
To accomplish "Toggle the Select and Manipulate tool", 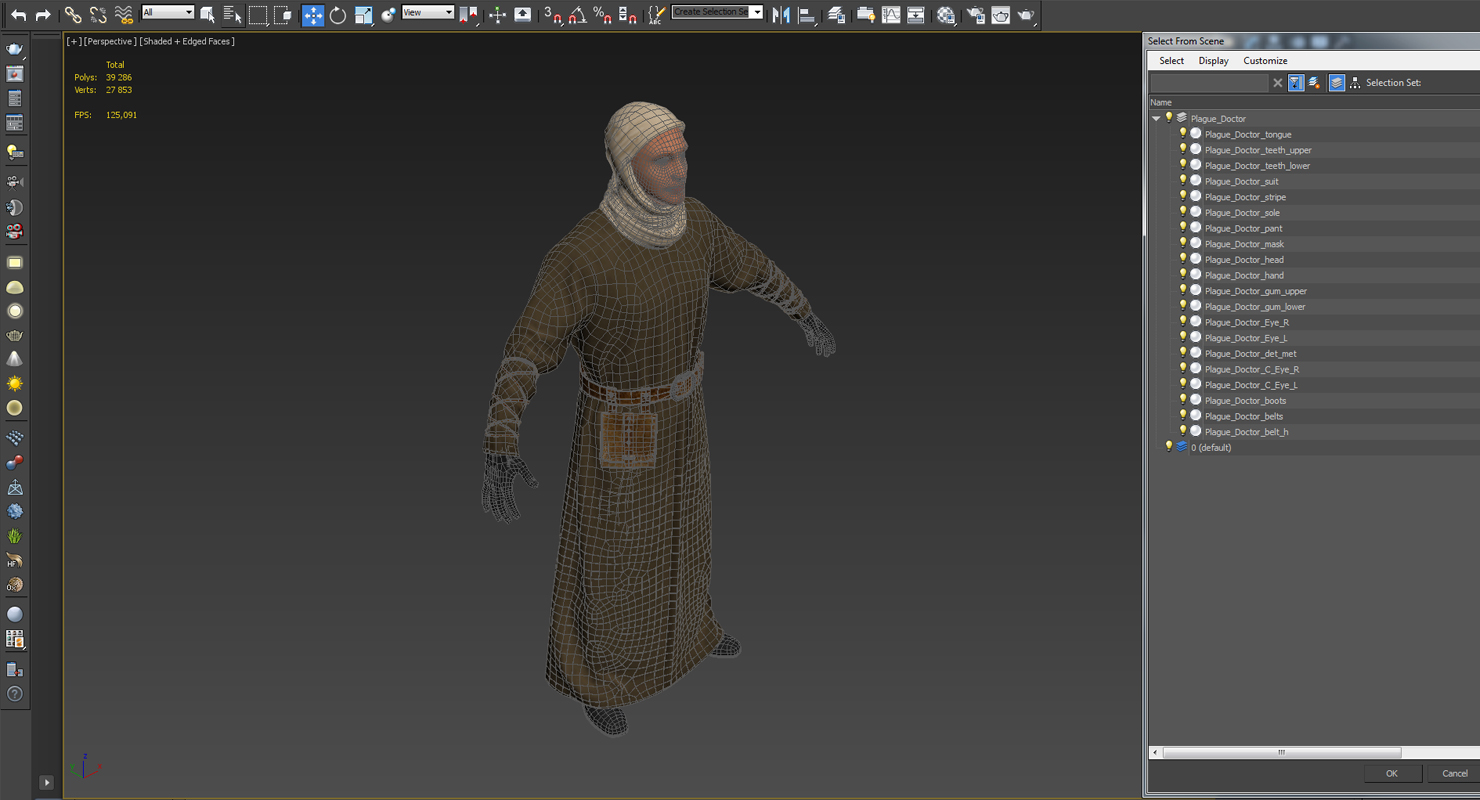I will pos(498,14).
